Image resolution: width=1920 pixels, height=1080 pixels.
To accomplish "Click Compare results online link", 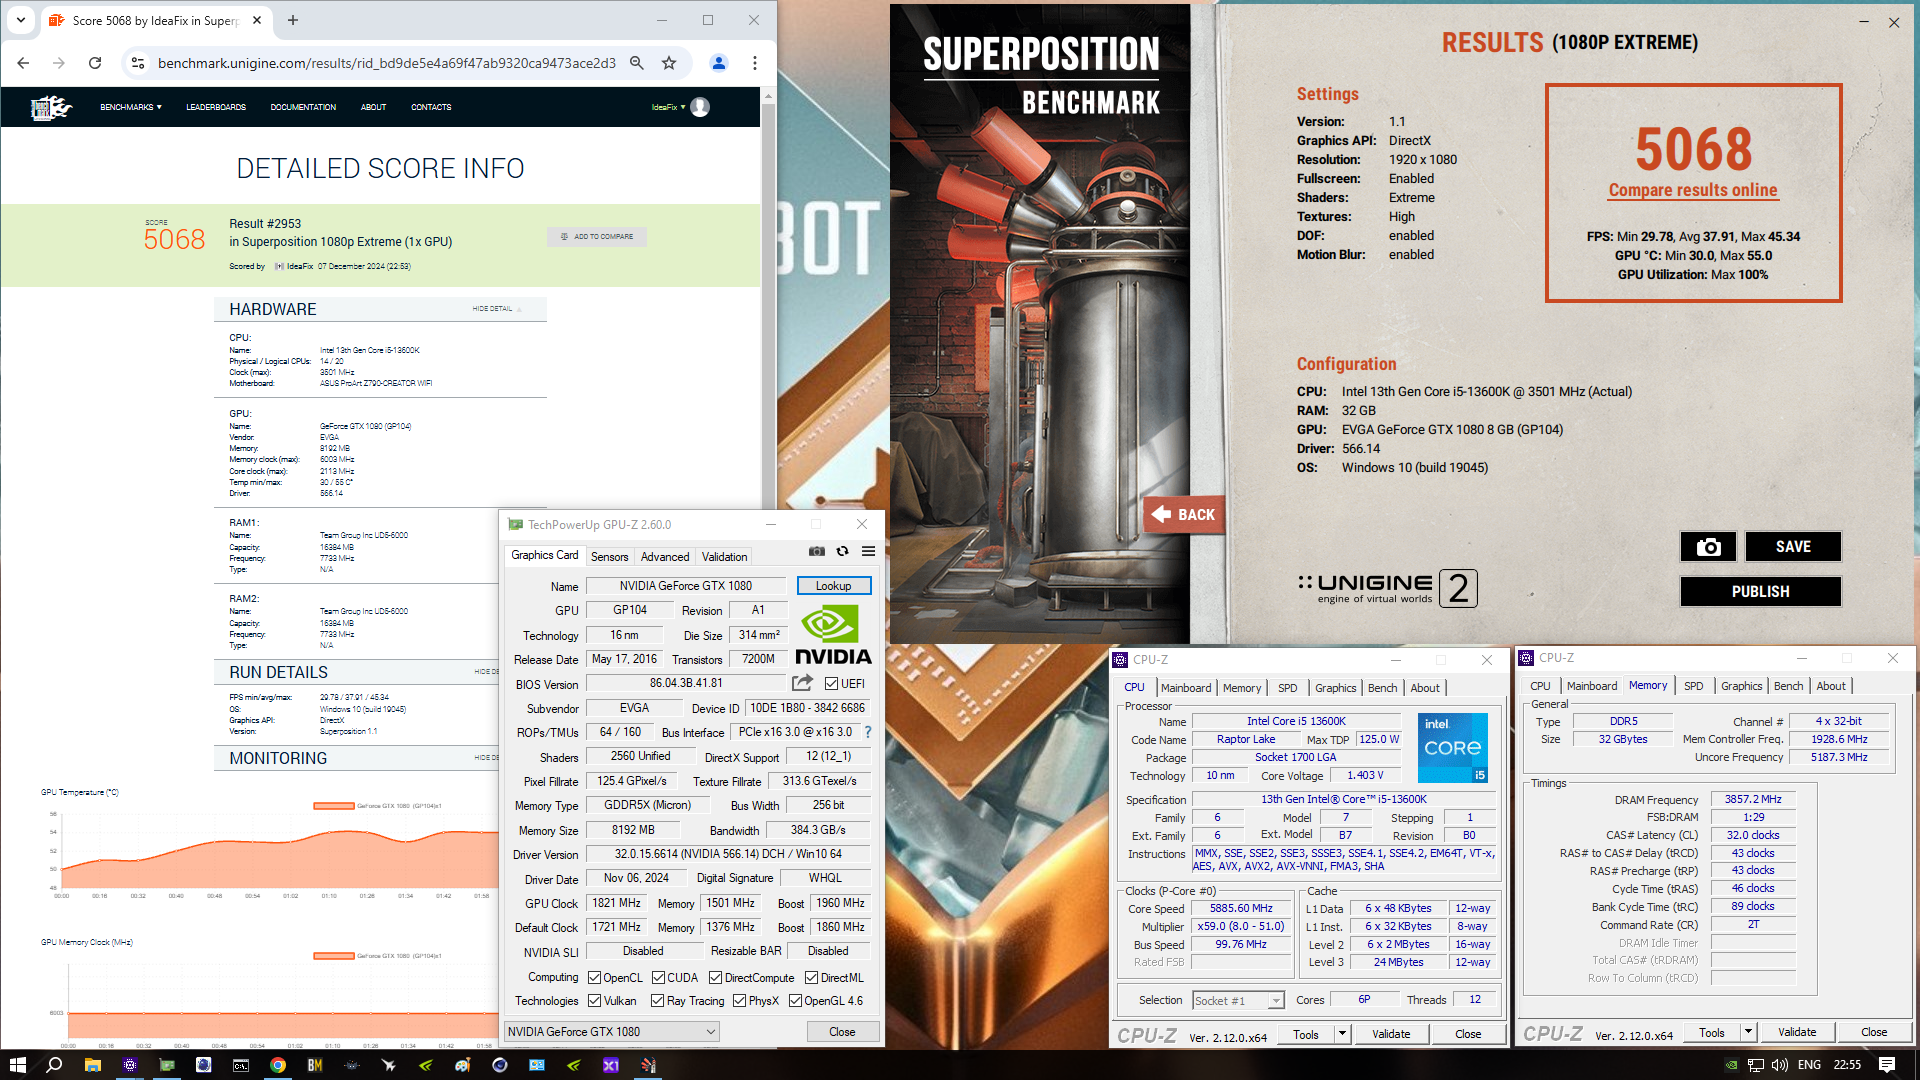I will [1693, 190].
